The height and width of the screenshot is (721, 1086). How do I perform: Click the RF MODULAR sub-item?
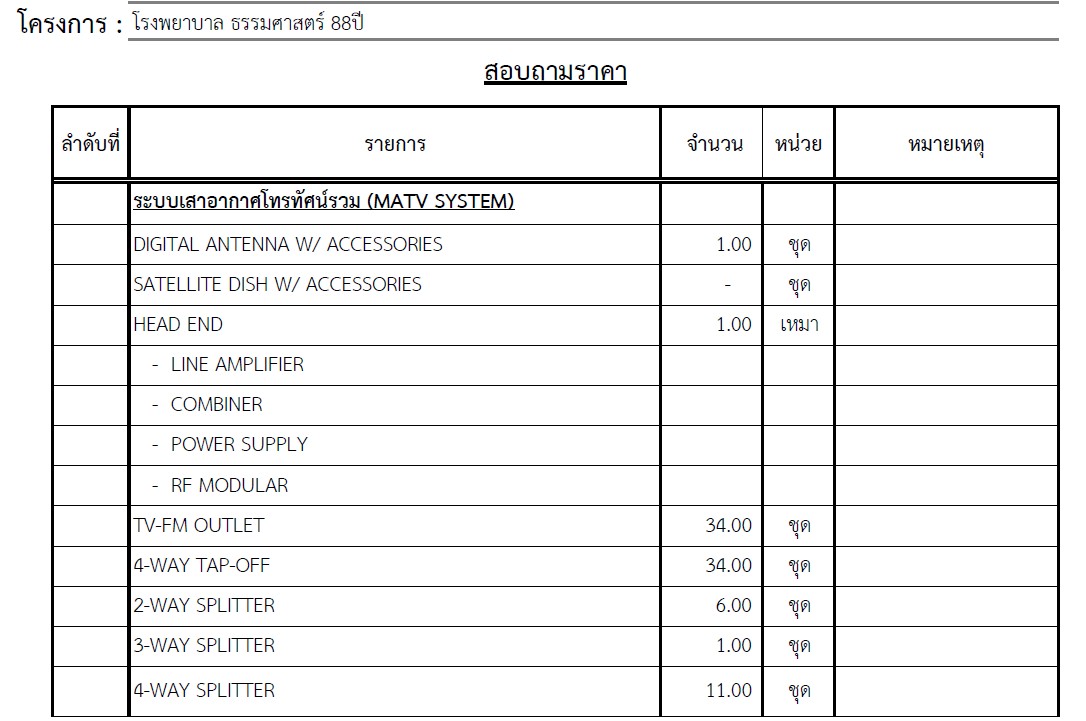tap(229, 485)
